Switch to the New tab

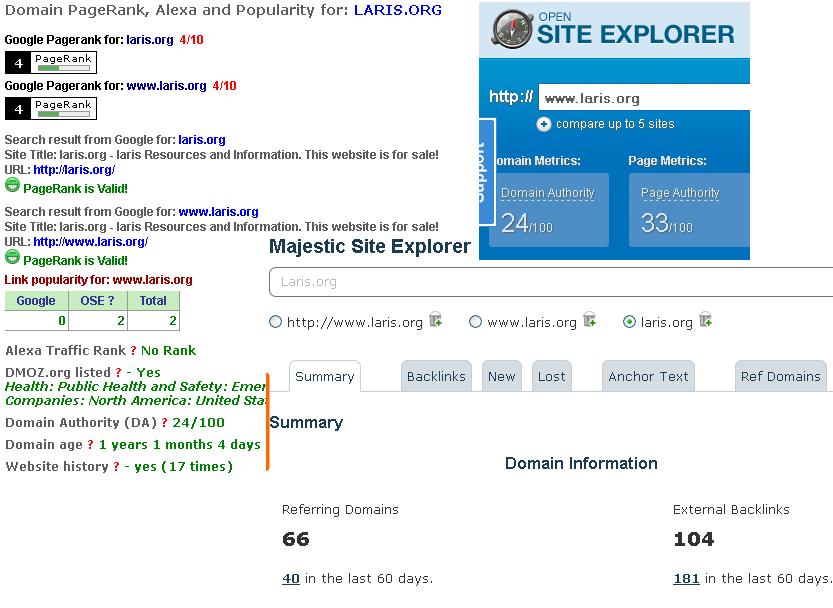[502, 376]
